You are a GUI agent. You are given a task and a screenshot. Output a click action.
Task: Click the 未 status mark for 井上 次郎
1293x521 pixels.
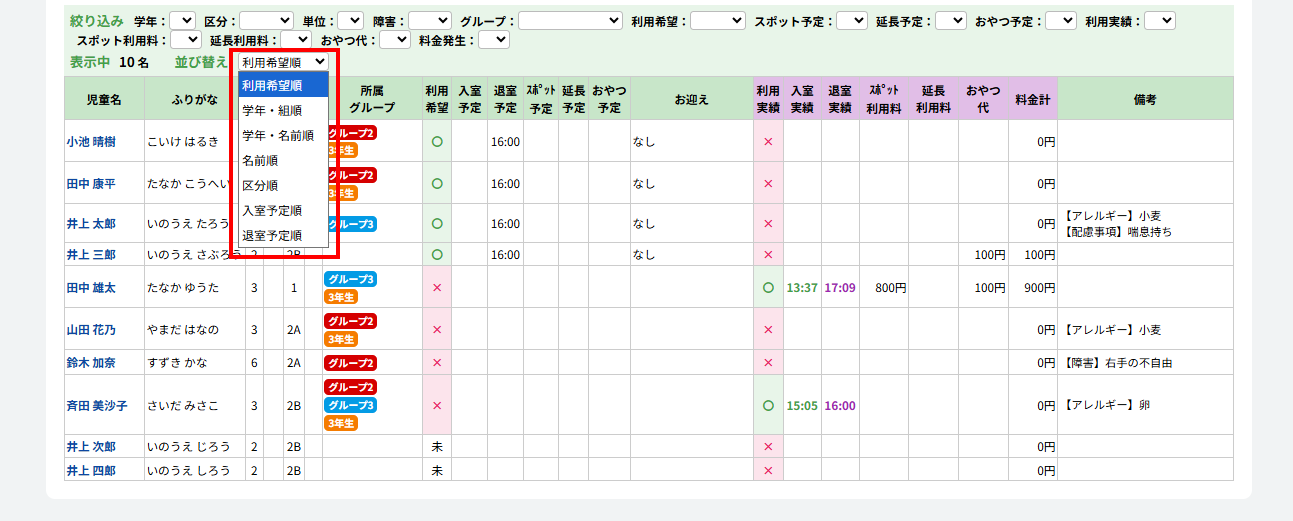pyautogui.click(x=437, y=447)
